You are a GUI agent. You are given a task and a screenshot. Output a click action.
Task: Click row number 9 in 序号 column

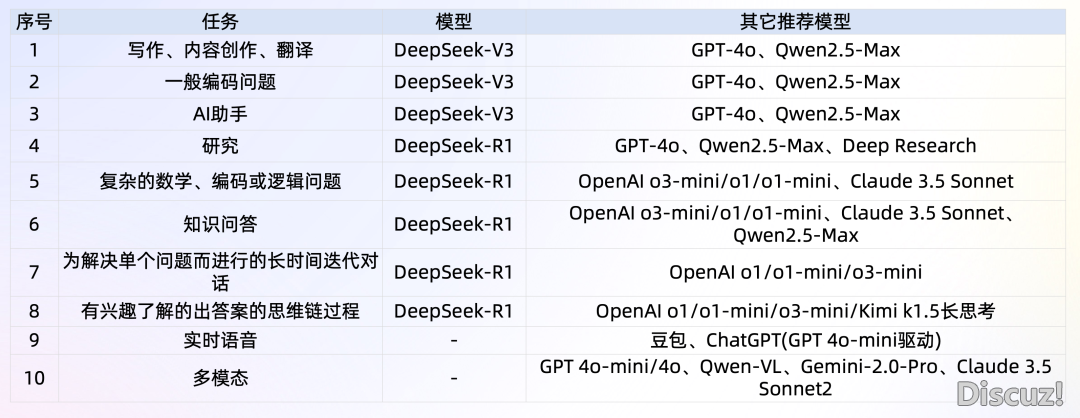pos(34,340)
